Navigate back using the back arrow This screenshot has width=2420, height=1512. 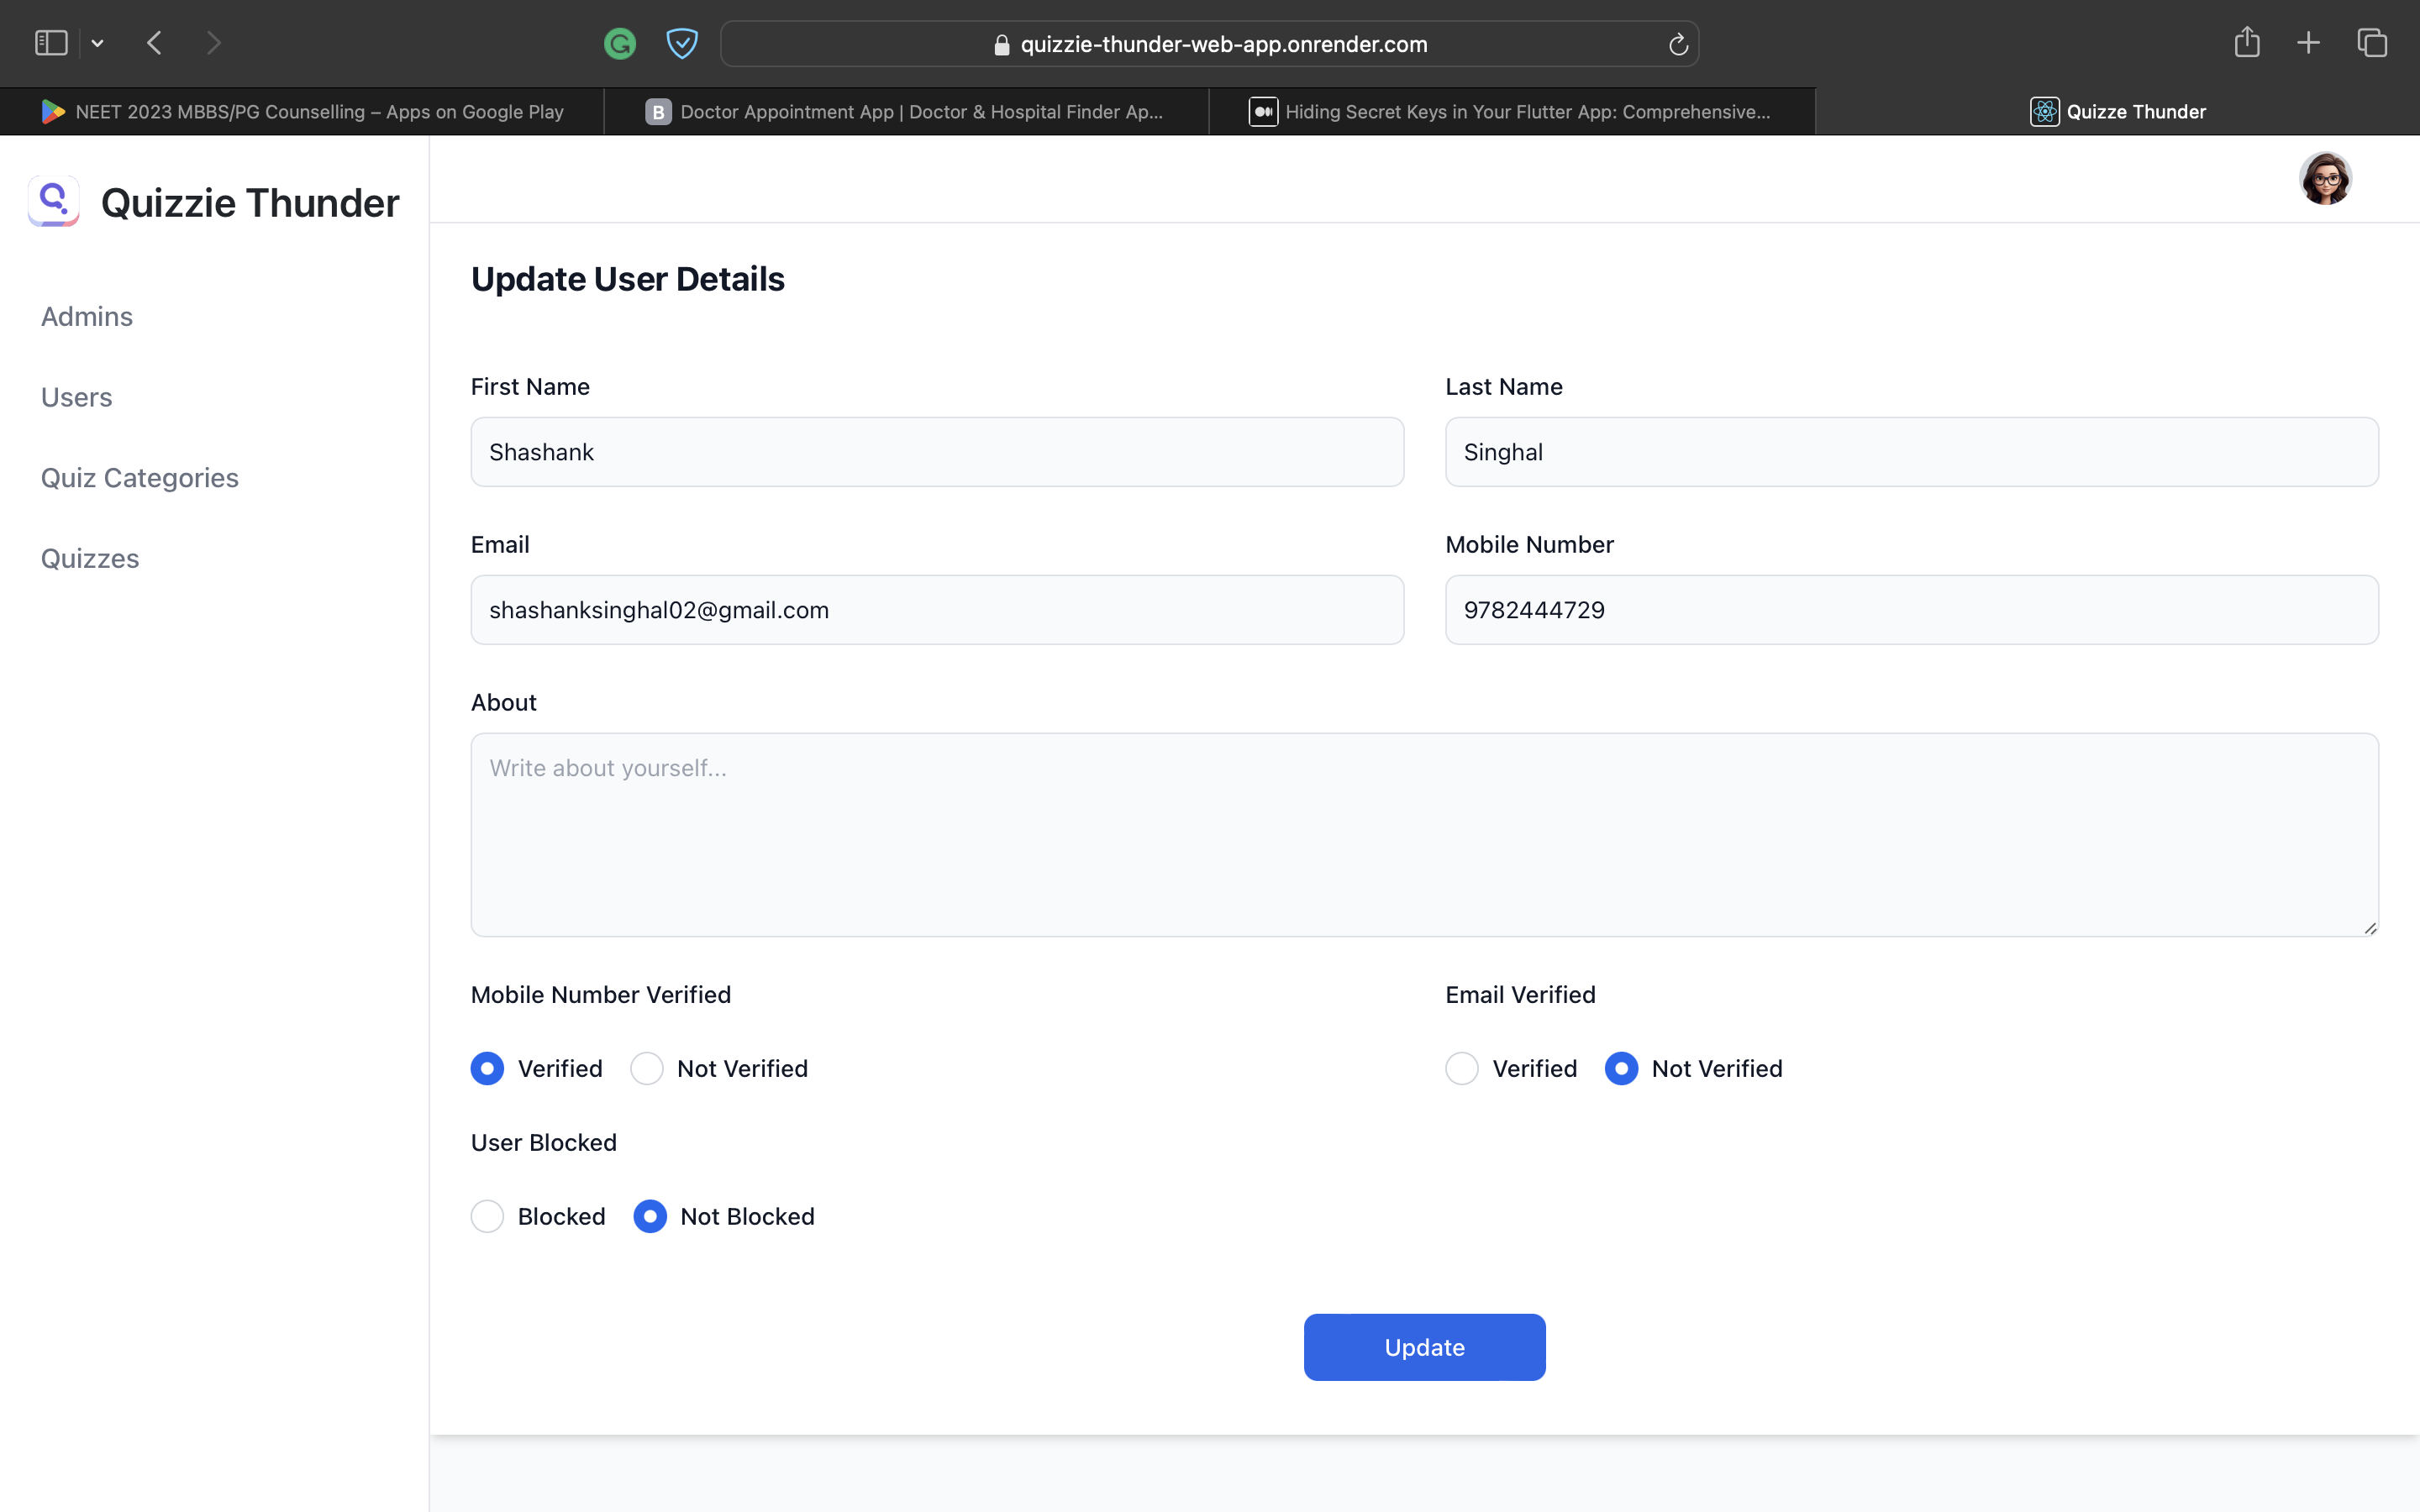point(155,42)
